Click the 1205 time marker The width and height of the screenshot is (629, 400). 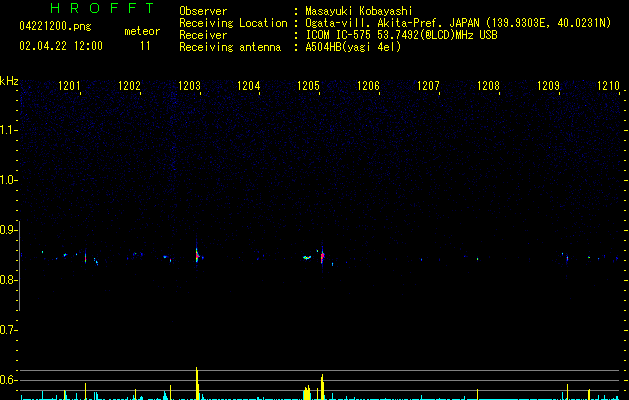pos(308,86)
